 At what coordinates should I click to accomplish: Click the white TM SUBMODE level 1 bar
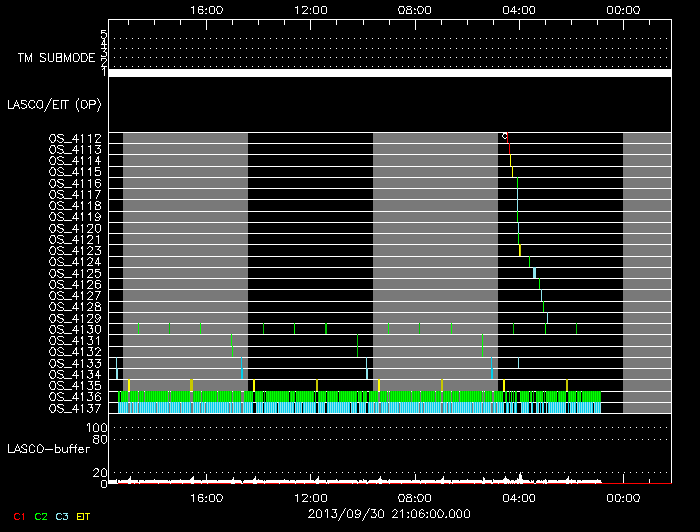389,72
